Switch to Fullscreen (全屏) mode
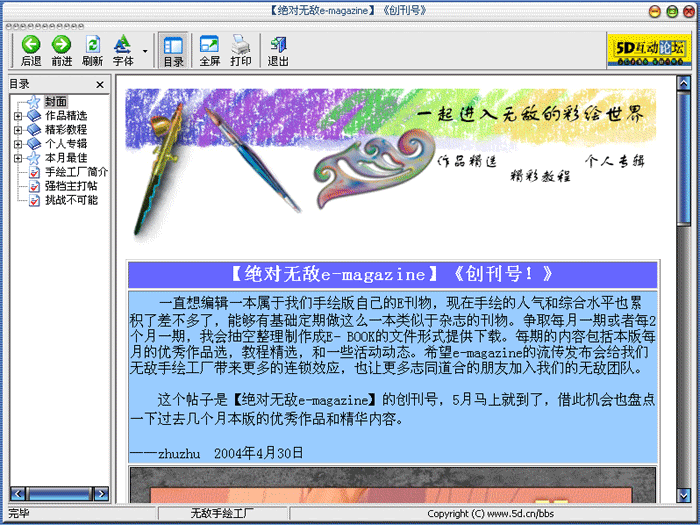 tap(209, 51)
